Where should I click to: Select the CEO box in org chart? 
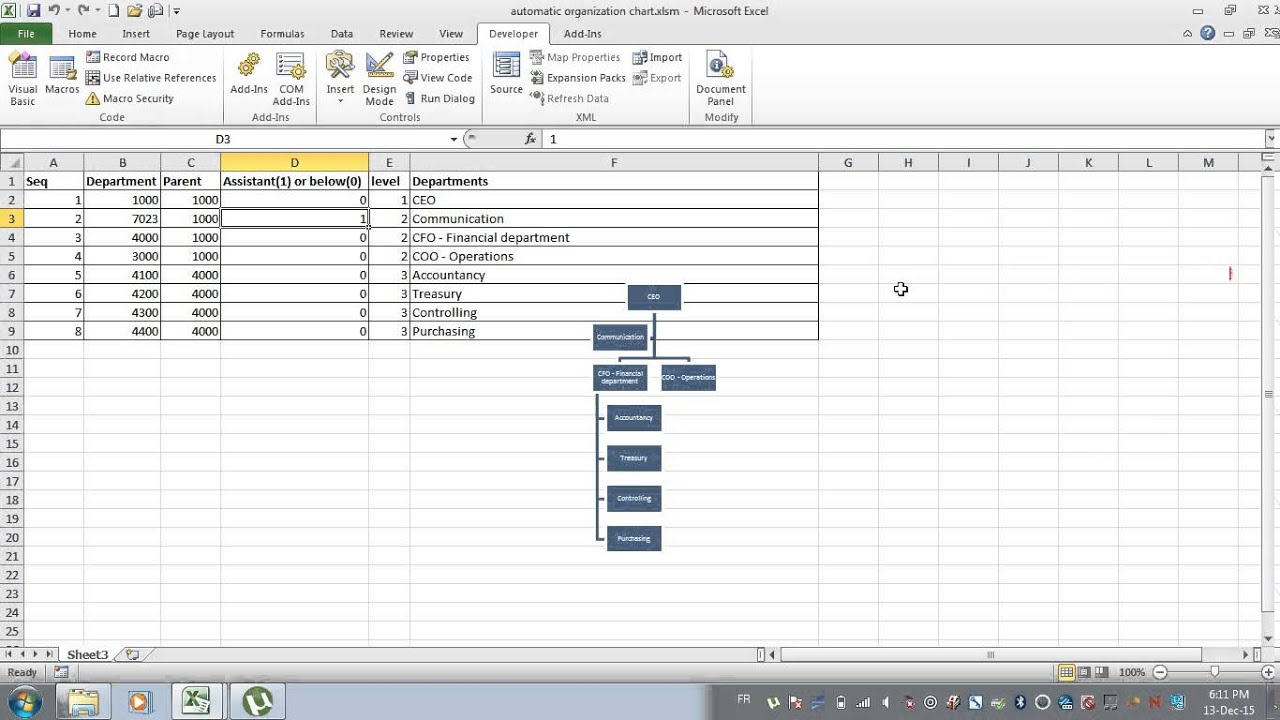[654, 297]
